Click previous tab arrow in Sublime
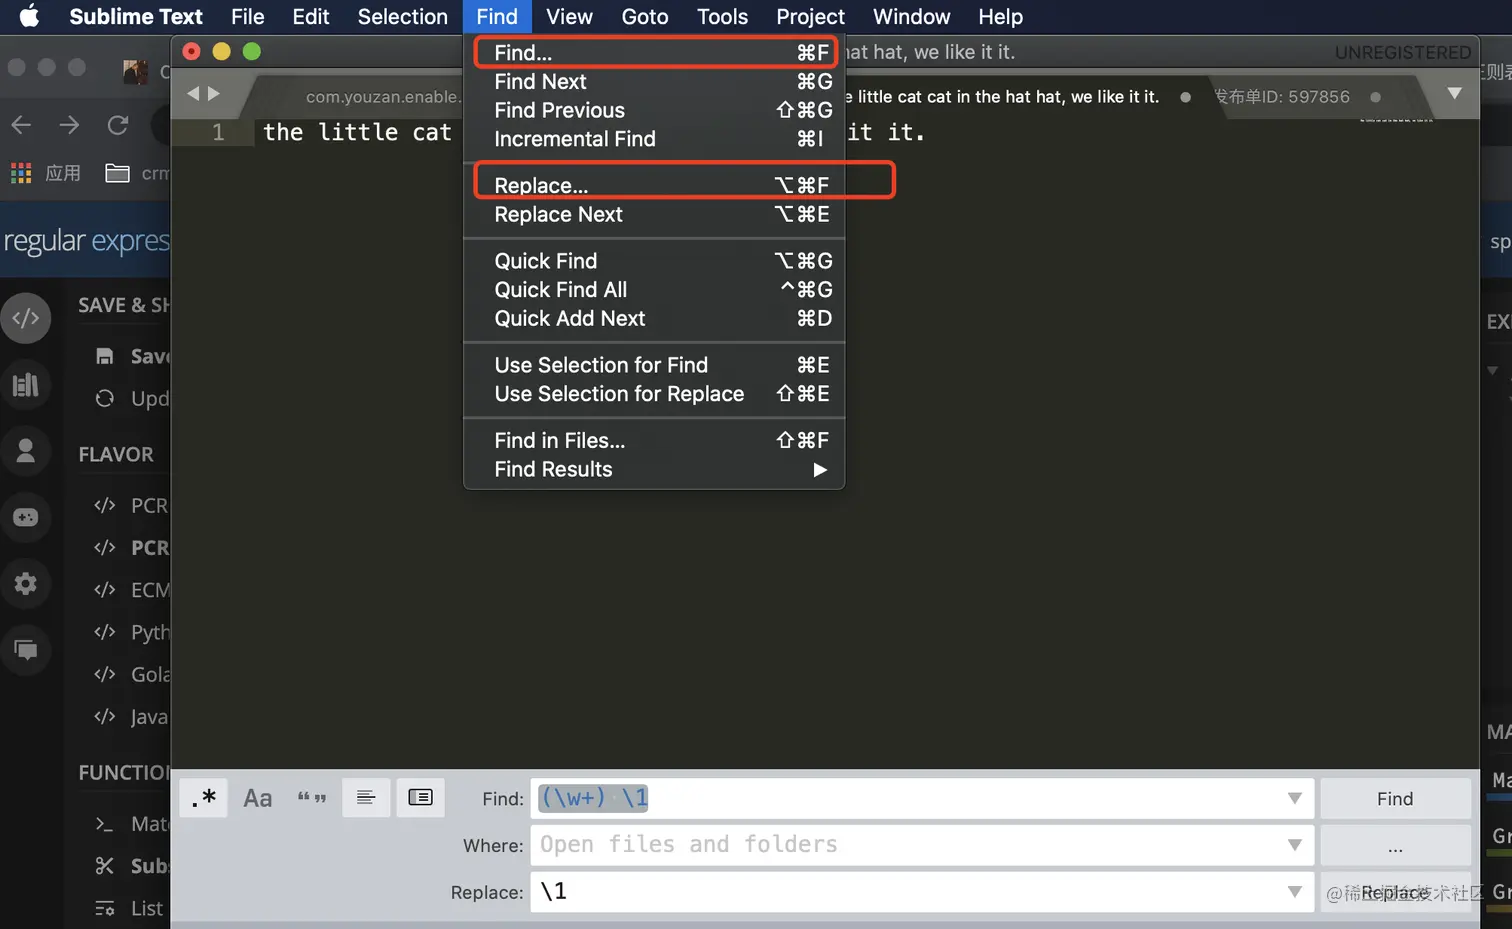This screenshot has height=929, width=1512. pos(193,94)
